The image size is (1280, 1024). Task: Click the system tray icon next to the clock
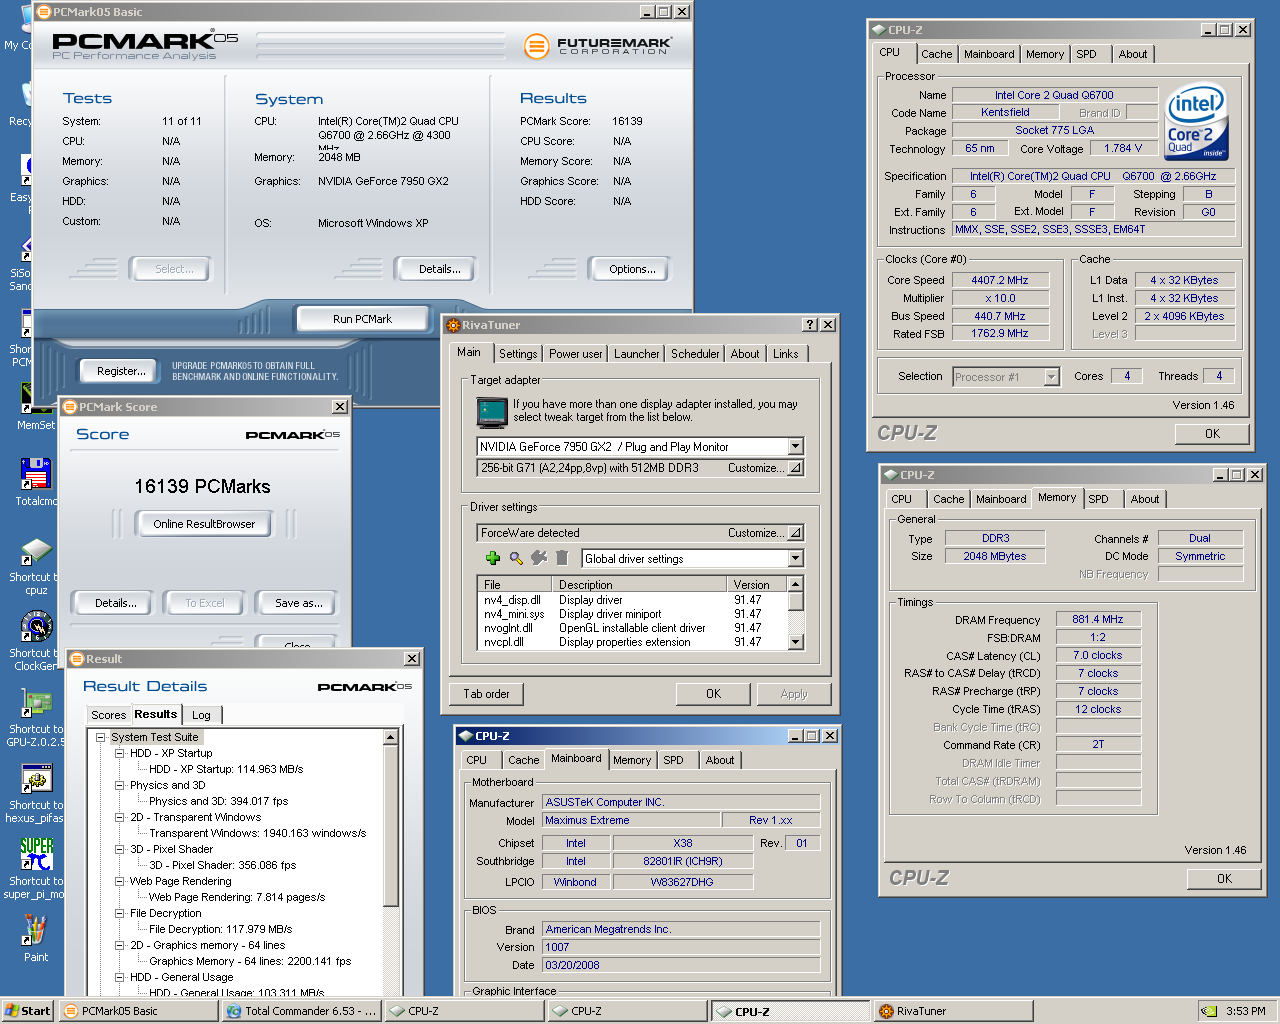[x=1209, y=1011]
